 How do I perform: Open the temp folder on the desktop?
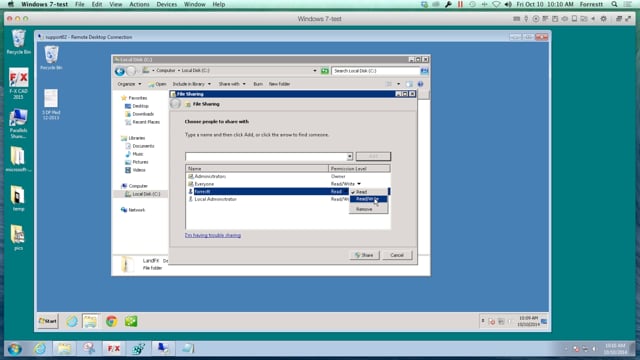click(18, 198)
